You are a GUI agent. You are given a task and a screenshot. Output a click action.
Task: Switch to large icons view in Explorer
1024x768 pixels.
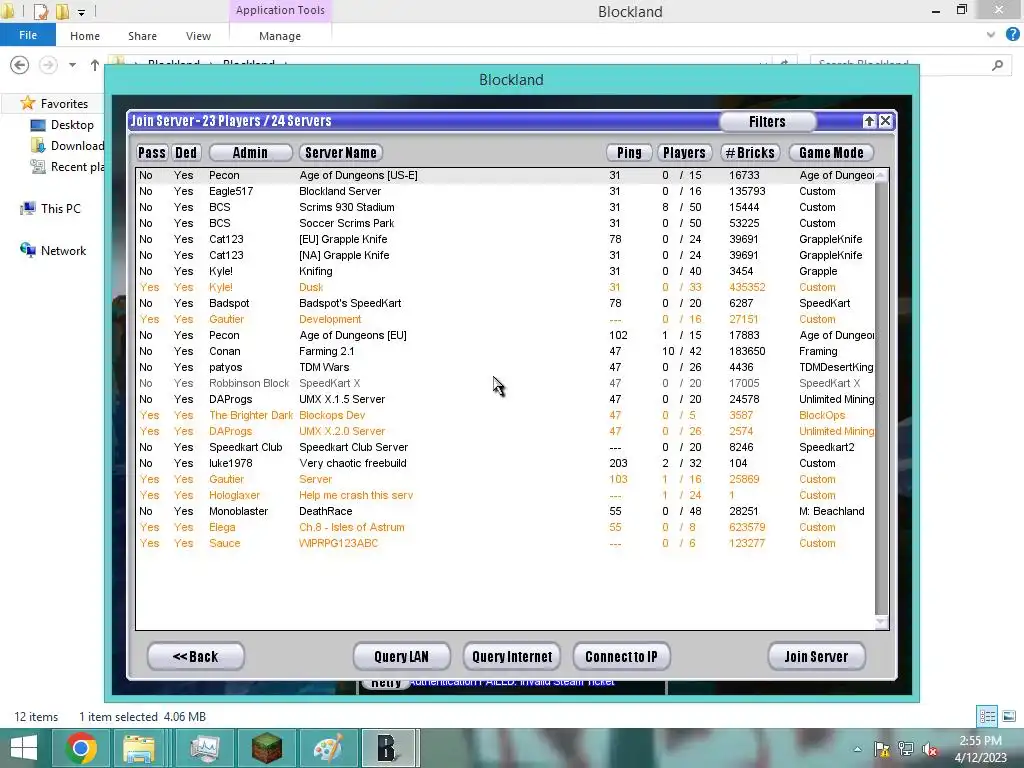point(1009,716)
